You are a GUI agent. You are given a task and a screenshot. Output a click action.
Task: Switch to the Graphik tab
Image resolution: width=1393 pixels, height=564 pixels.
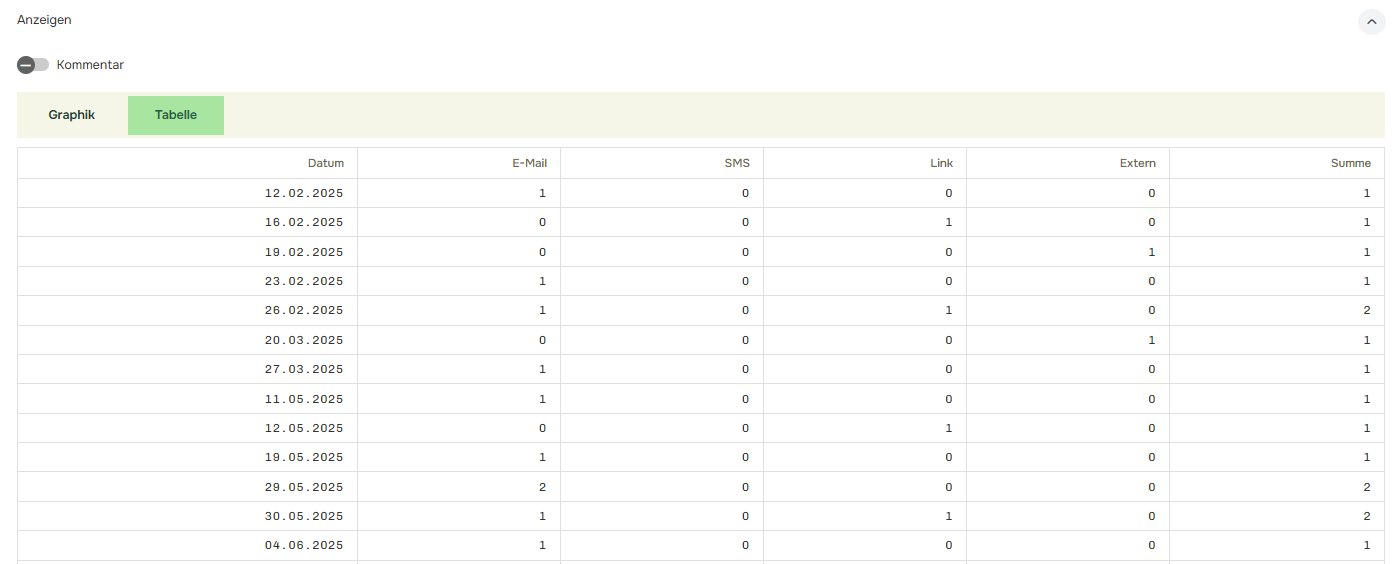pyautogui.click(x=72, y=115)
